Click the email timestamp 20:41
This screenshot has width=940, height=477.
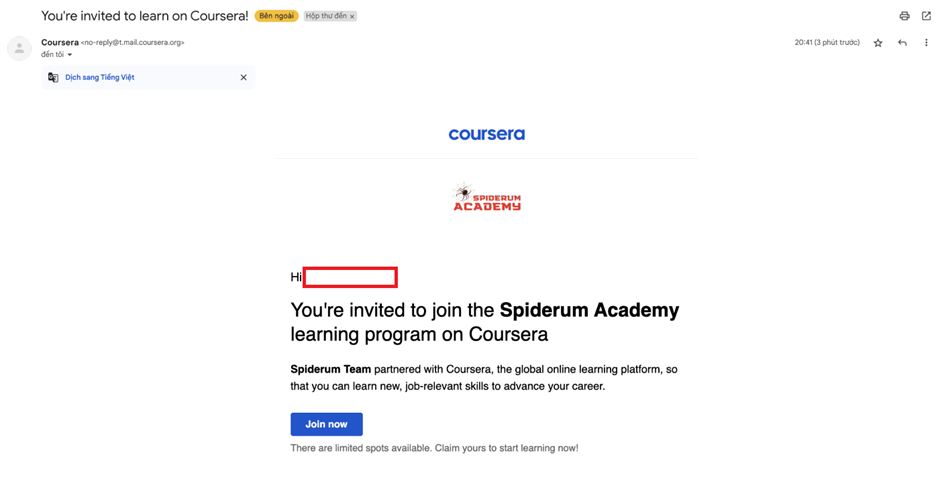(827, 43)
